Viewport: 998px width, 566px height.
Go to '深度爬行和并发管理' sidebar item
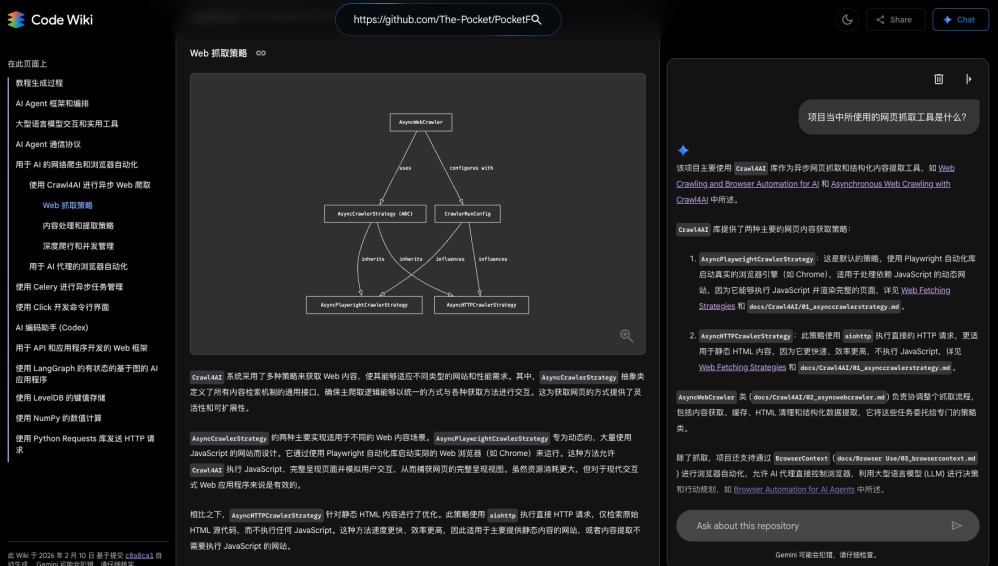tap(78, 246)
